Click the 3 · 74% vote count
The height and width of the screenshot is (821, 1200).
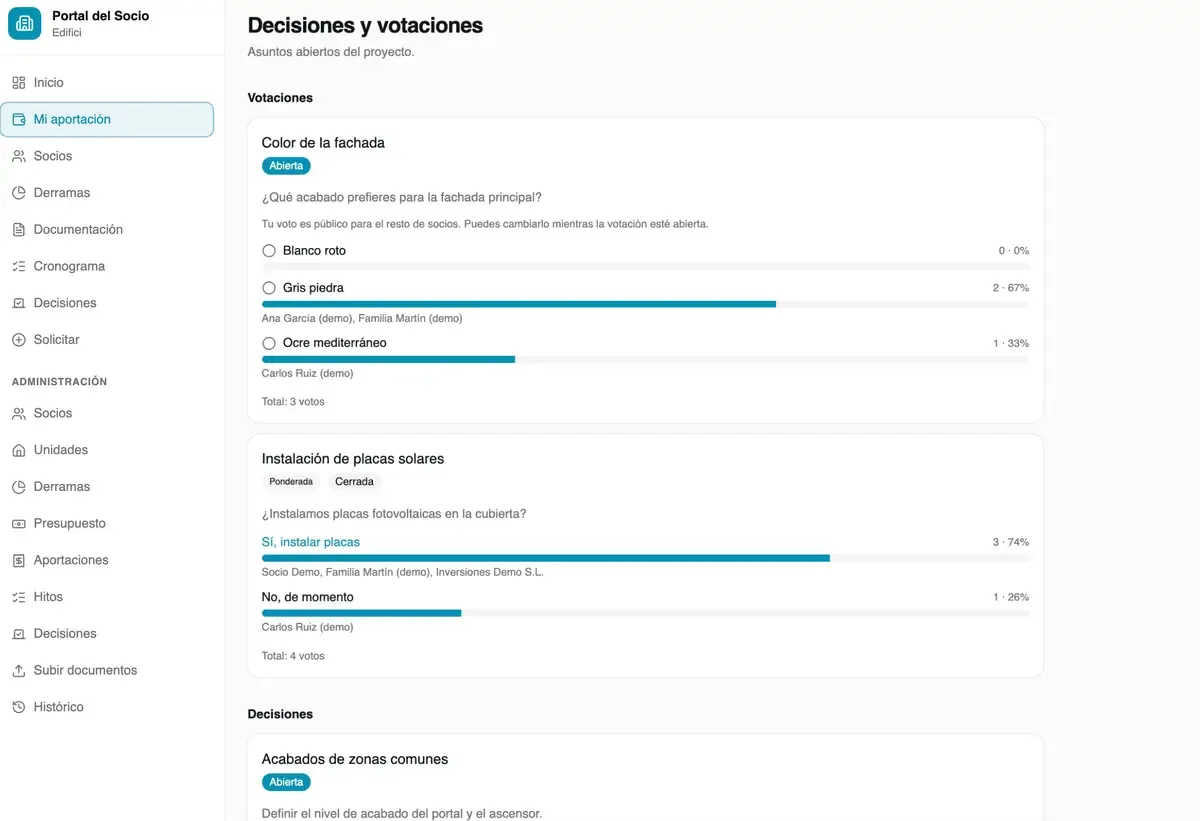[1011, 542]
